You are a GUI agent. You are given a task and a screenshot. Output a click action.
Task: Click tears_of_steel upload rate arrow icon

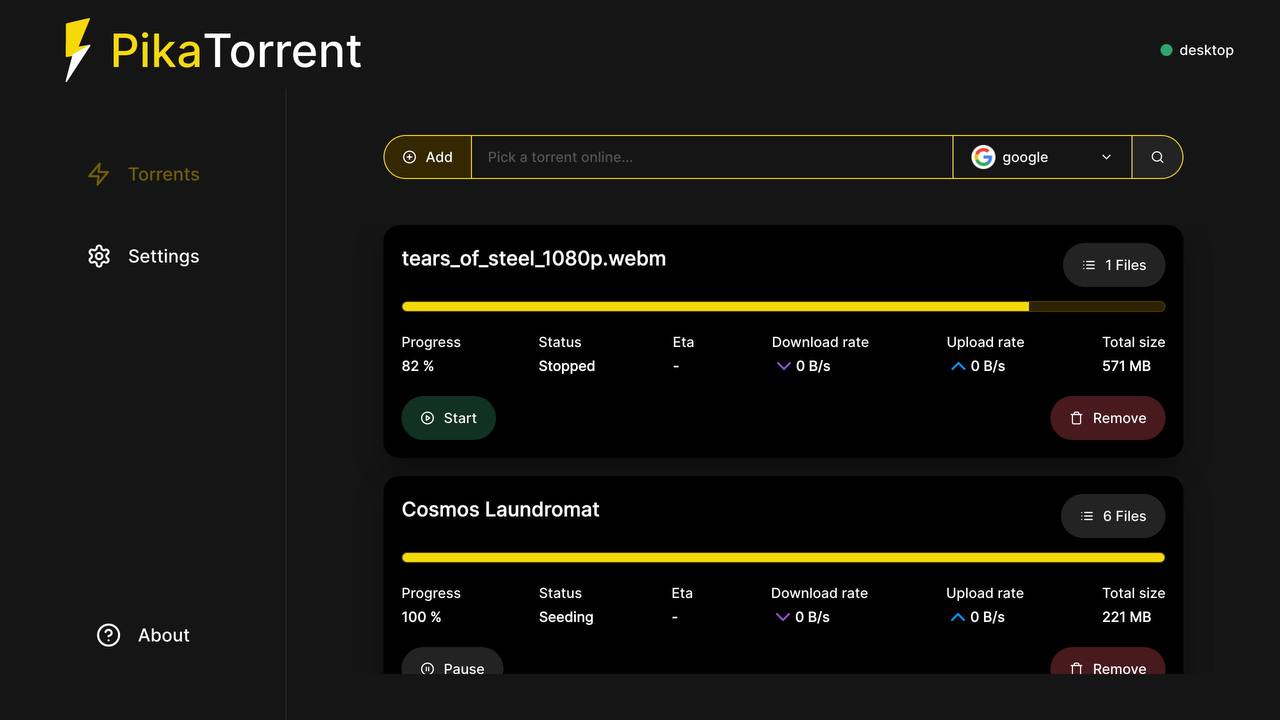pyautogui.click(x=958, y=366)
